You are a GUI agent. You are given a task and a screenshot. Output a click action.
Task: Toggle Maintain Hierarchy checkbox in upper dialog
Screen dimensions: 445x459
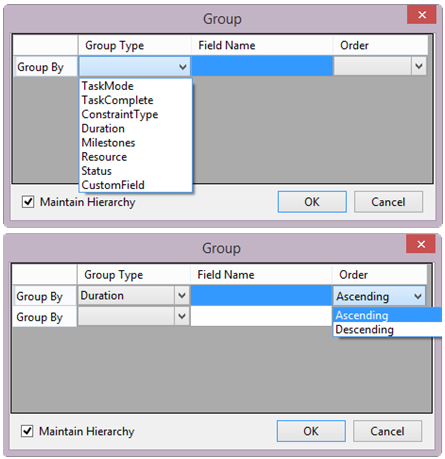click(x=28, y=202)
